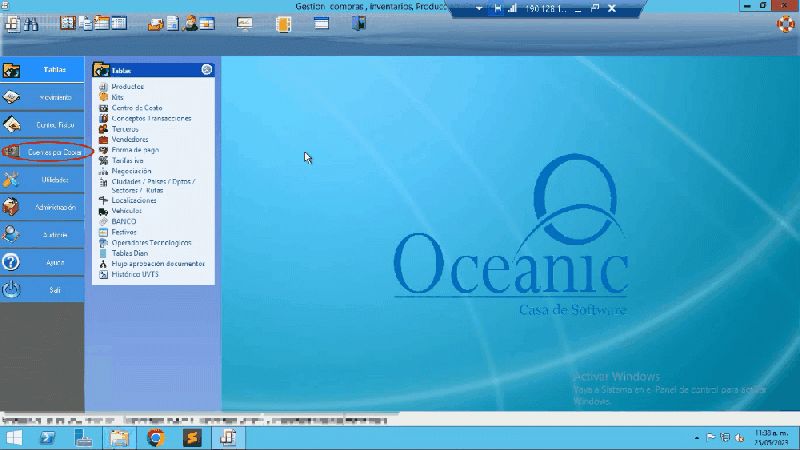Screen dimensions: 800x450
Task: Open the Productos table
Action: 127,87
